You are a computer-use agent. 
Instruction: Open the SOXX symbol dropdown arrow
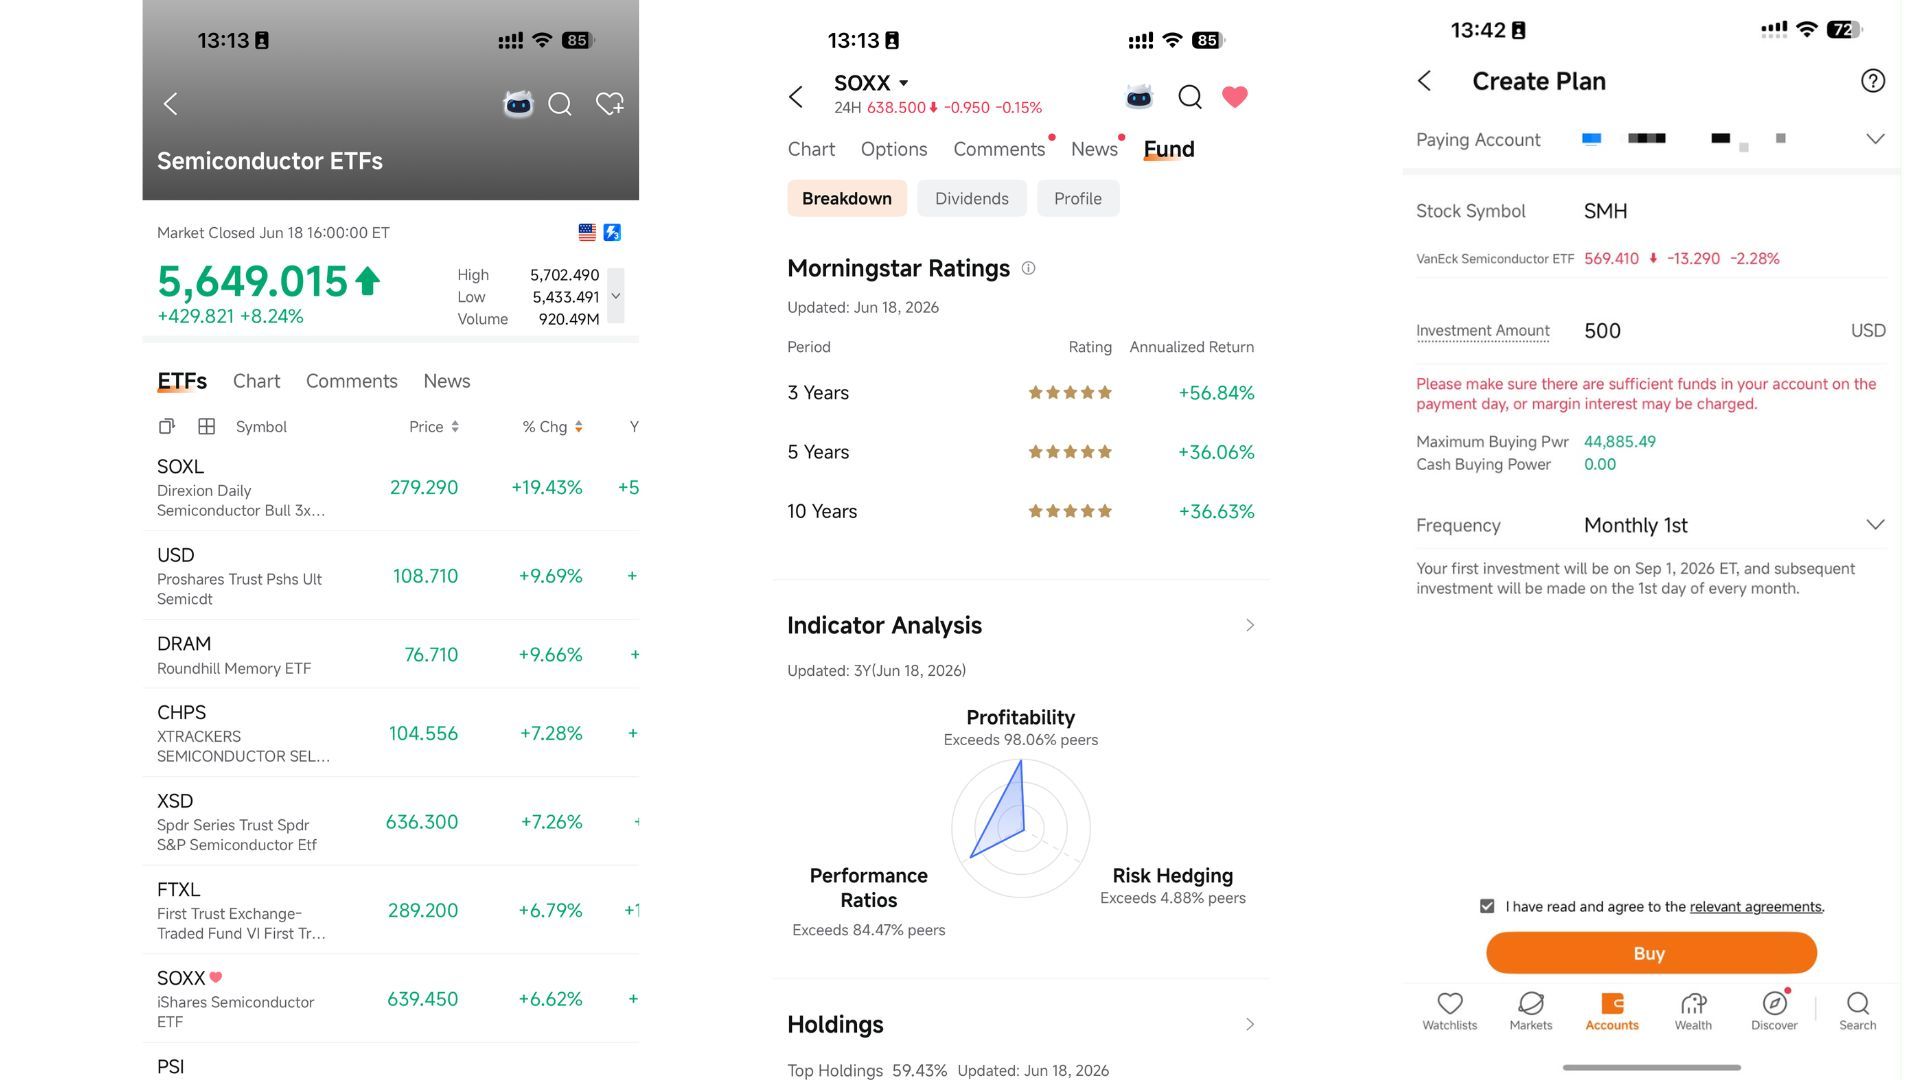click(x=904, y=83)
